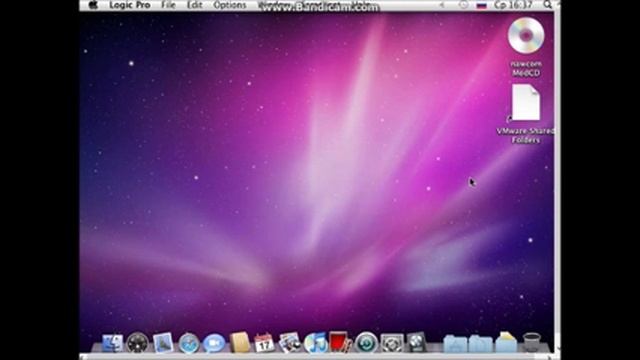Click the clock showing 16:37
Screen dimensions: 640x360
pos(513,5)
